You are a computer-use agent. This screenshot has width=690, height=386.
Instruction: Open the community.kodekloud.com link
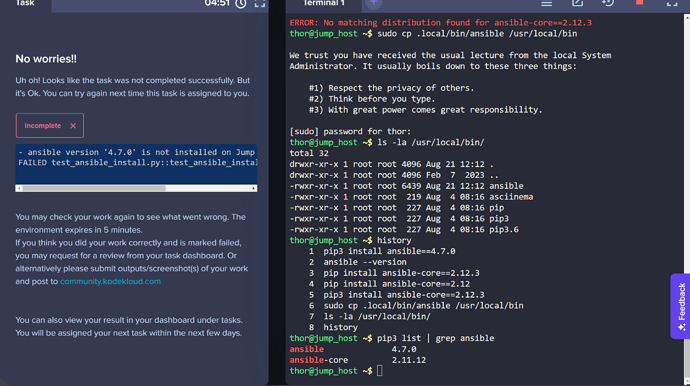tap(110, 281)
